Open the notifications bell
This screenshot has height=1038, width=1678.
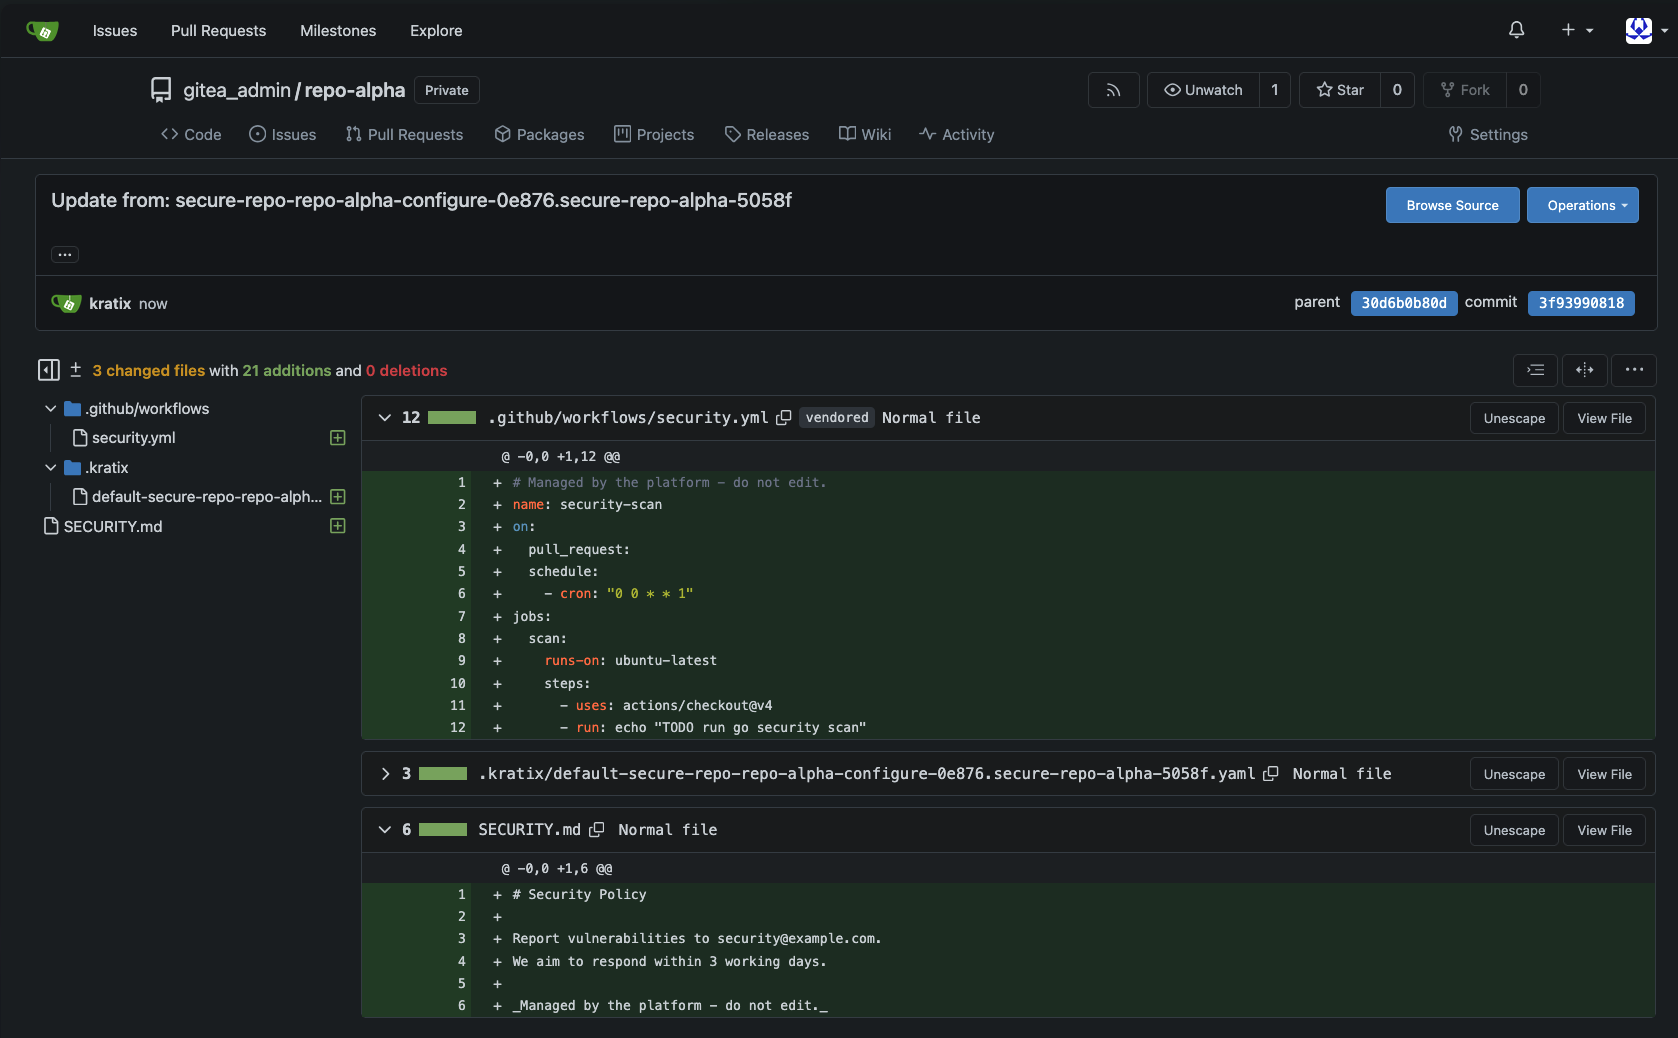click(x=1516, y=30)
